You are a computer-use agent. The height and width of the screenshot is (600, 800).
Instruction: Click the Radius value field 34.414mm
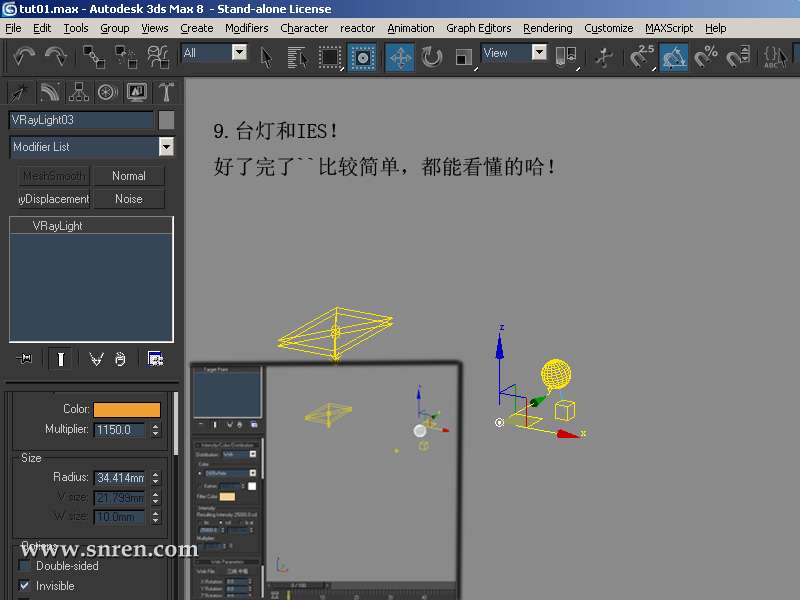[x=120, y=478]
